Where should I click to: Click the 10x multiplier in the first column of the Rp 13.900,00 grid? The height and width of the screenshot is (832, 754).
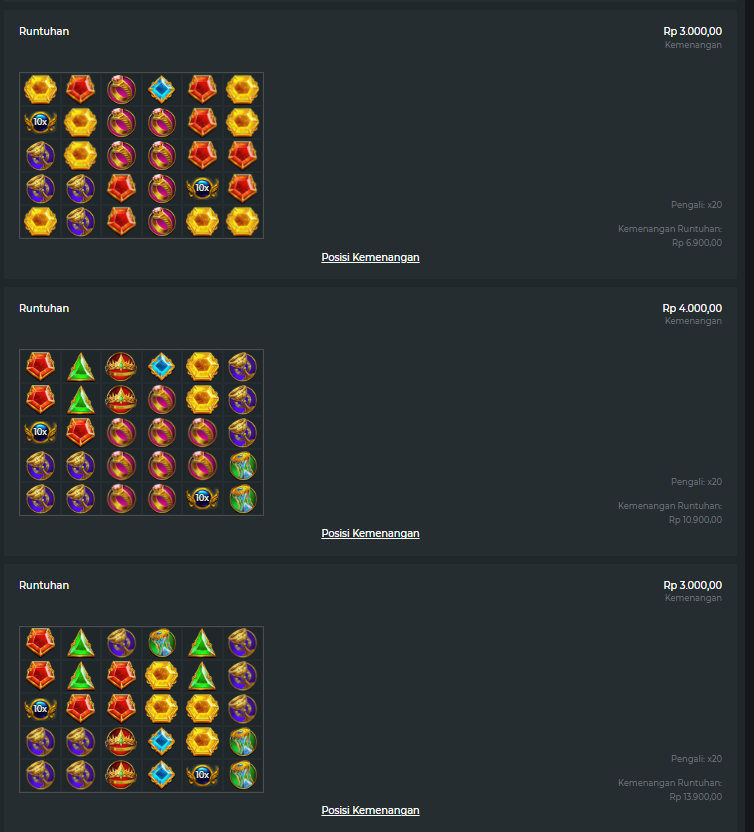[40, 709]
